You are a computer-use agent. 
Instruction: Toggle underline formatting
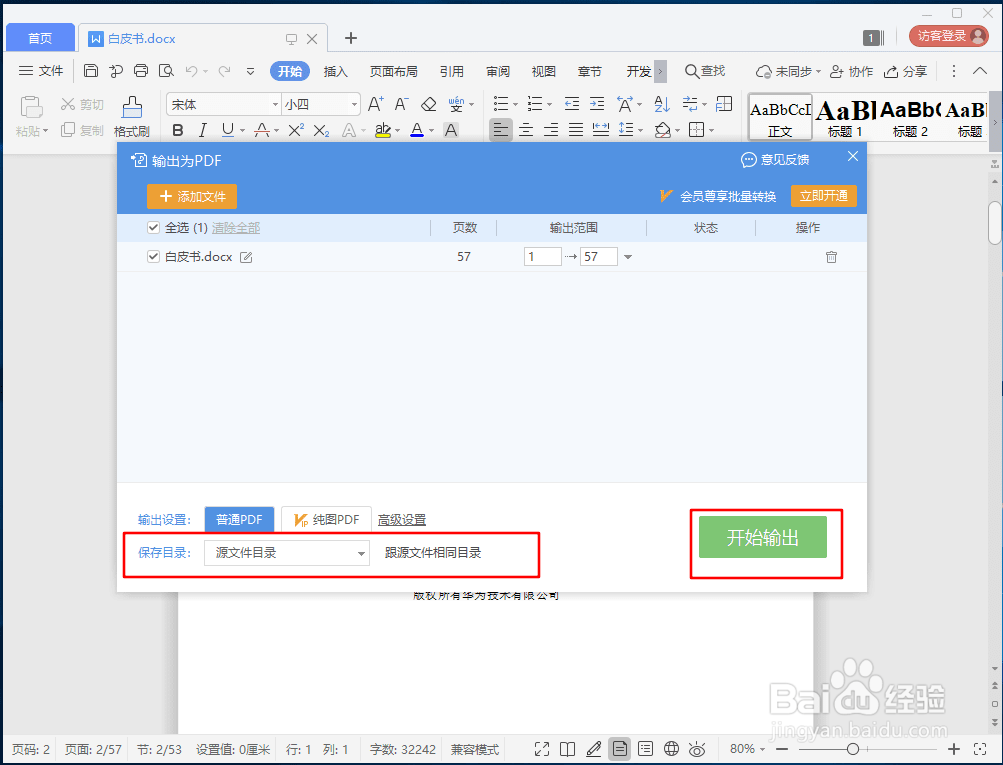click(x=228, y=130)
